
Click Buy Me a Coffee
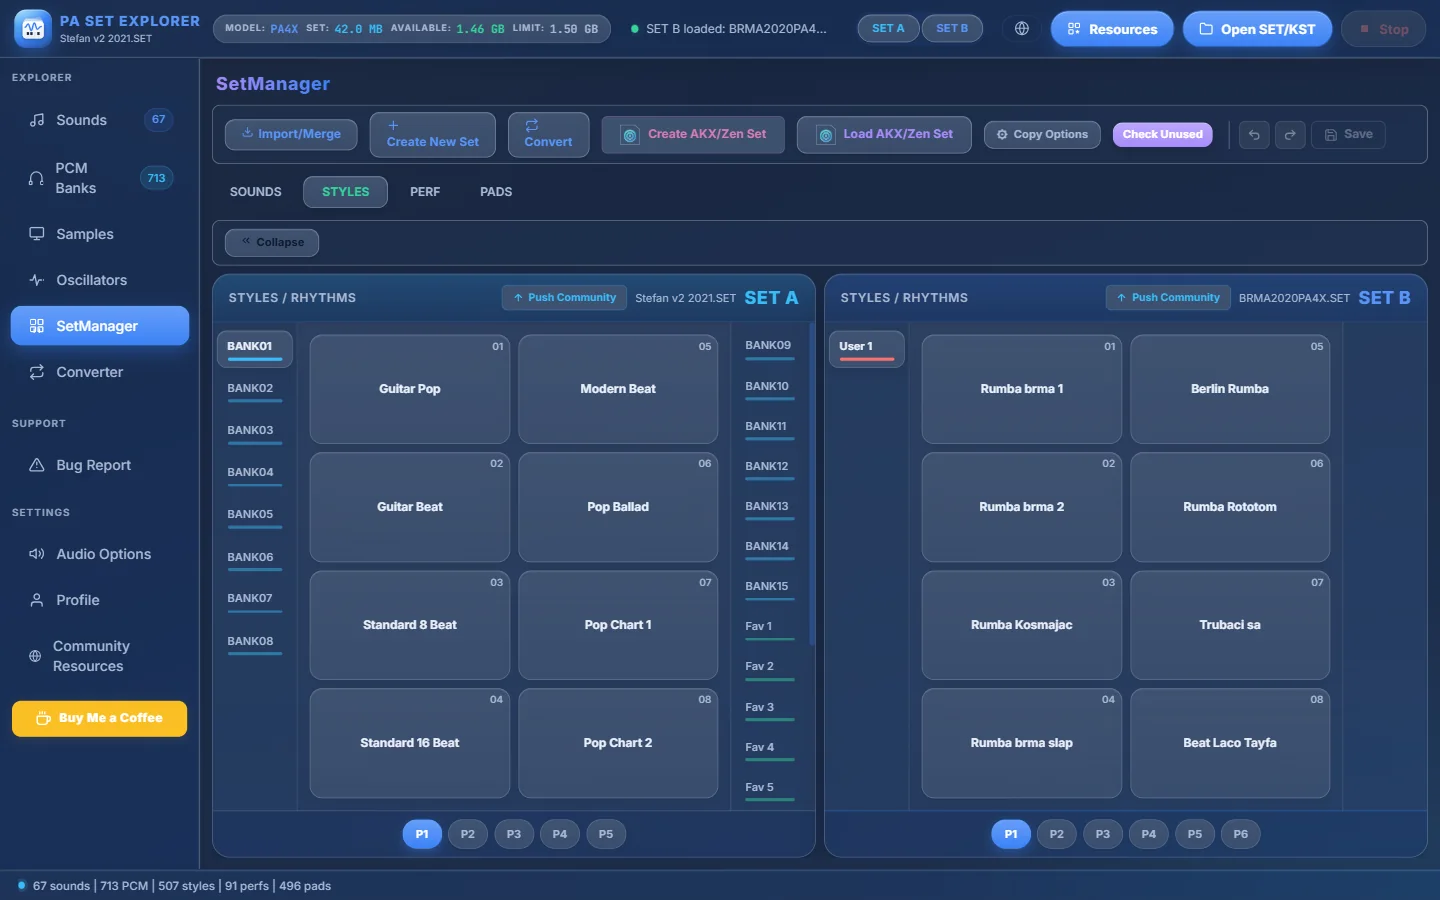point(99,718)
